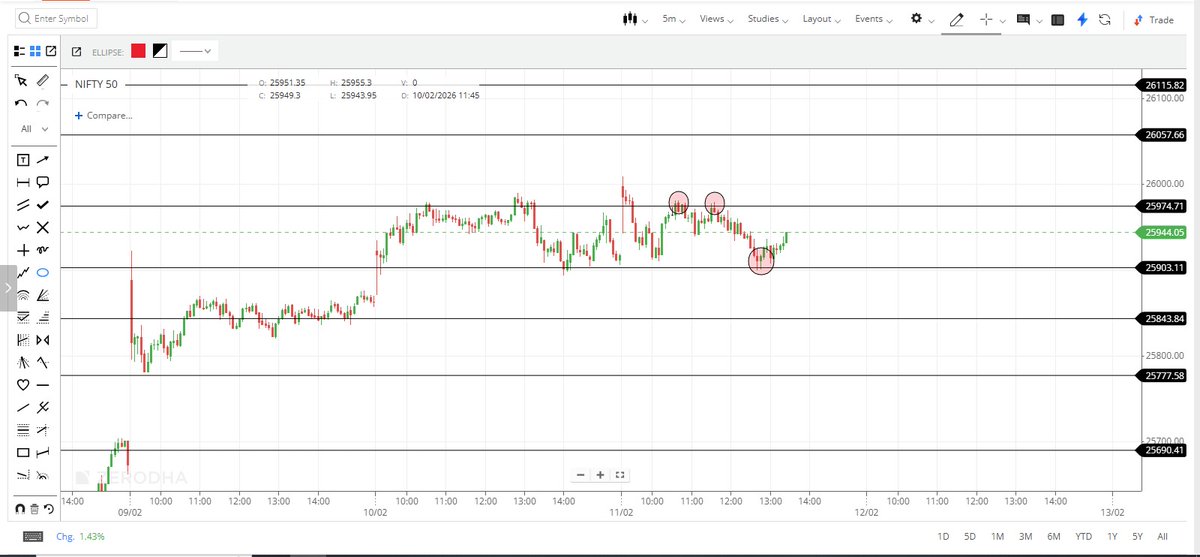This screenshot has height=557, width=1200.
Task: Select the Crossline plus tool
Action: point(24,249)
